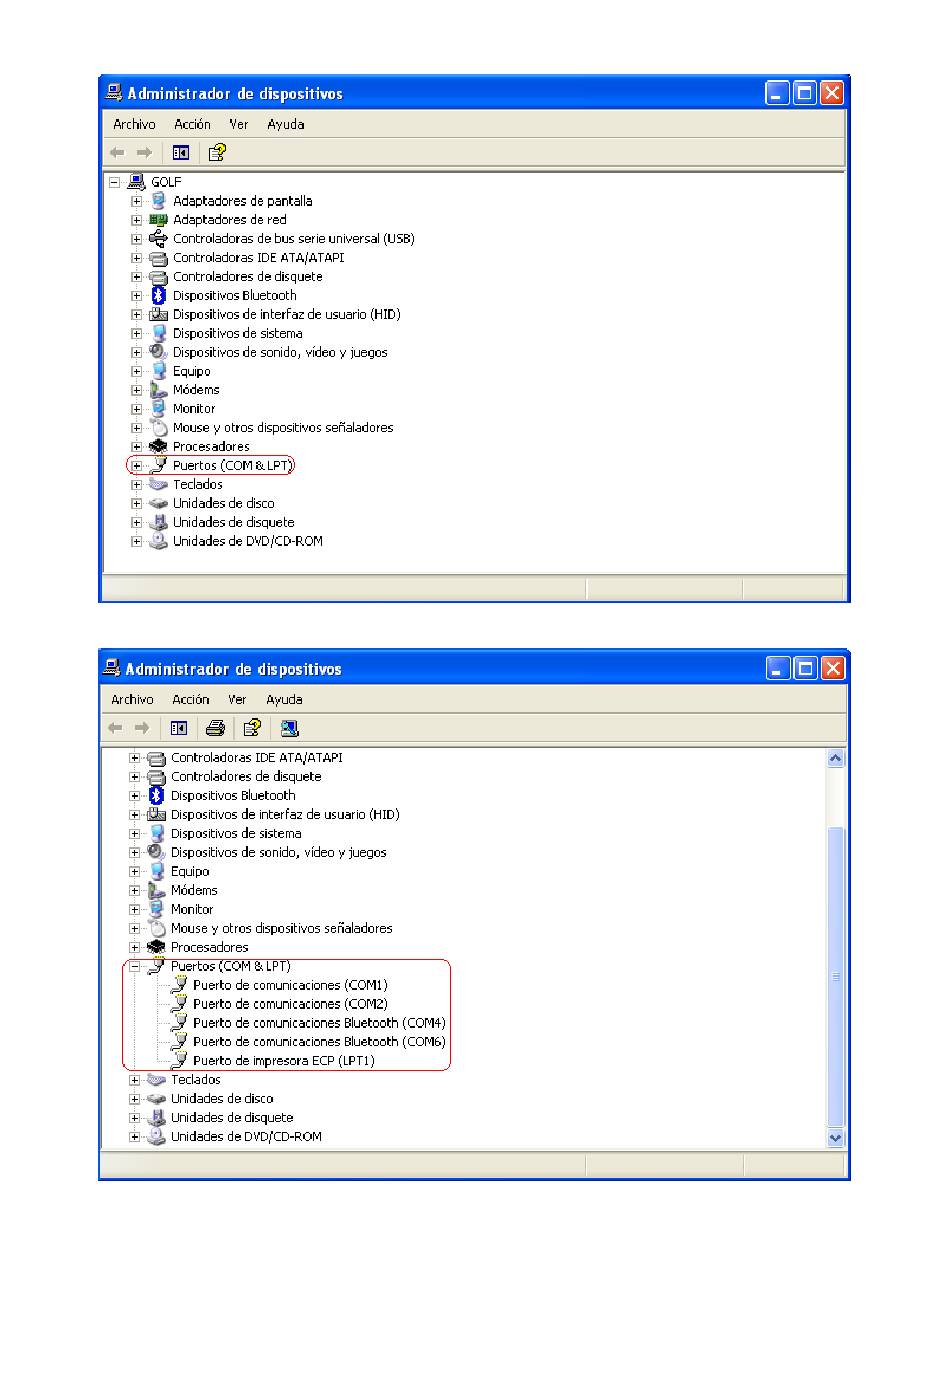
Task: Expand Puertos (COM & LPT) in top window
Action: pos(137,466)
